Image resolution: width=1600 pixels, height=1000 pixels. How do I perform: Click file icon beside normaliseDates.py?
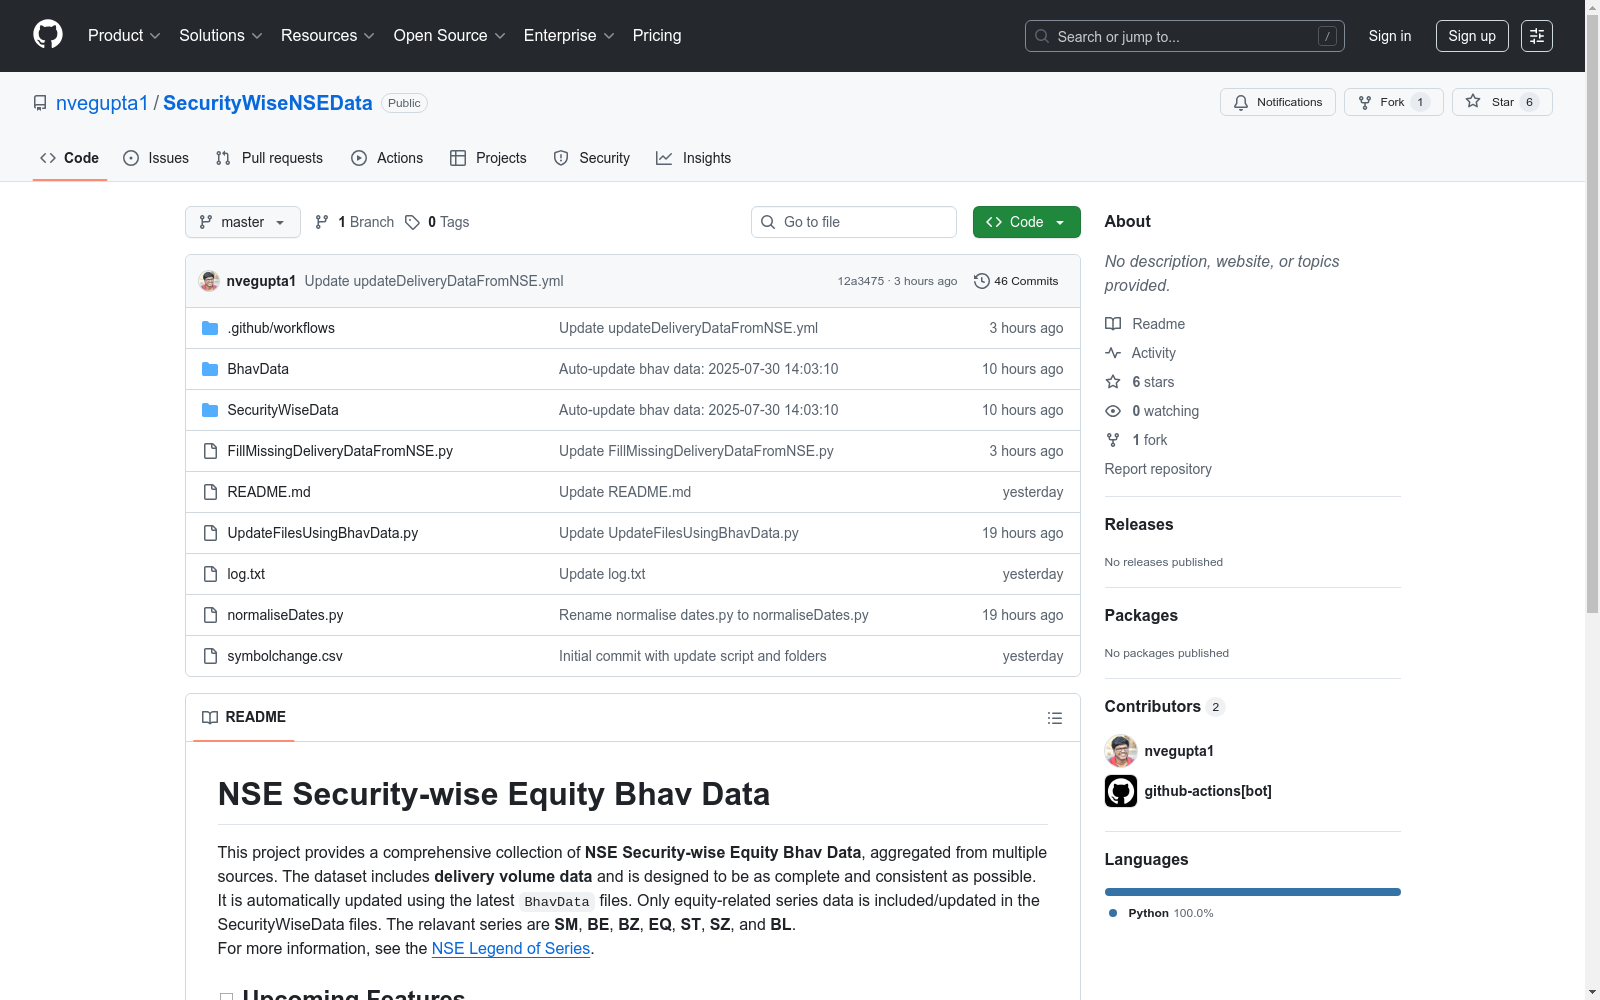coord(210,615)
